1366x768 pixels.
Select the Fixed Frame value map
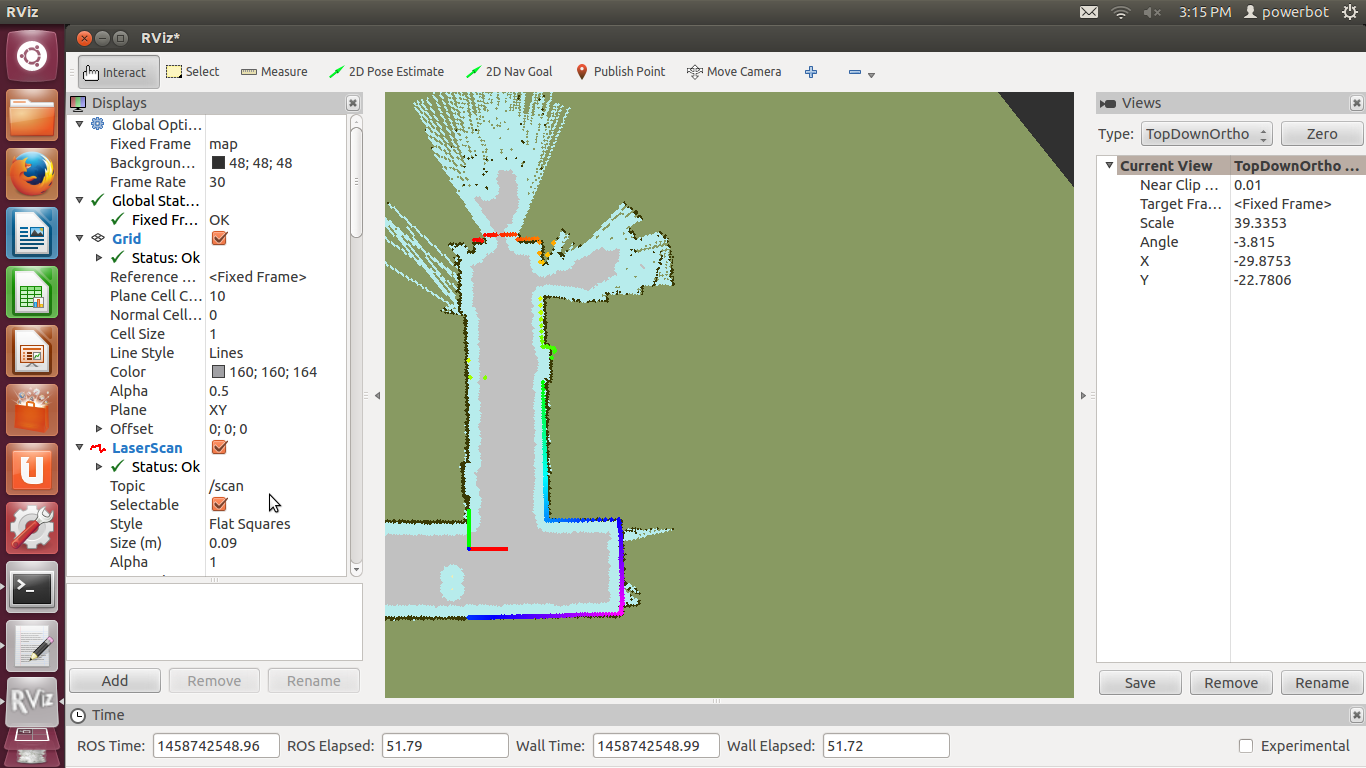tap(223, 143)
